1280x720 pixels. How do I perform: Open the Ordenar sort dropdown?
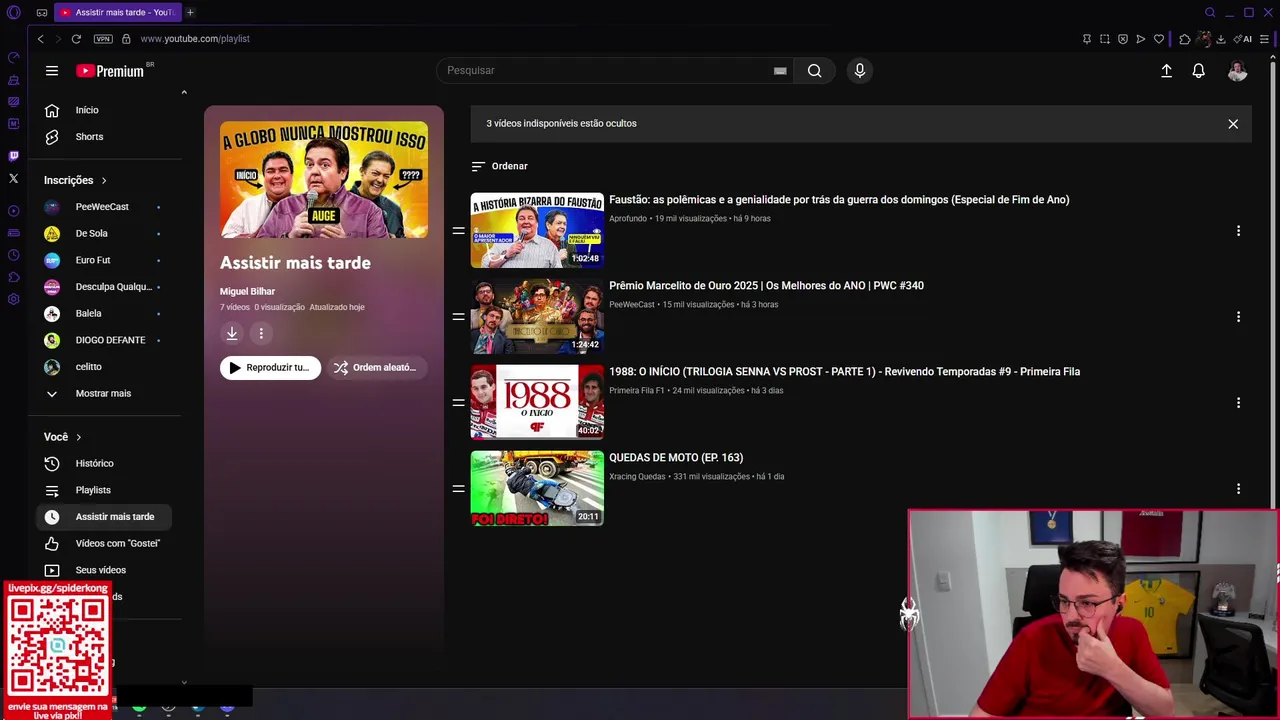[499, 166]
